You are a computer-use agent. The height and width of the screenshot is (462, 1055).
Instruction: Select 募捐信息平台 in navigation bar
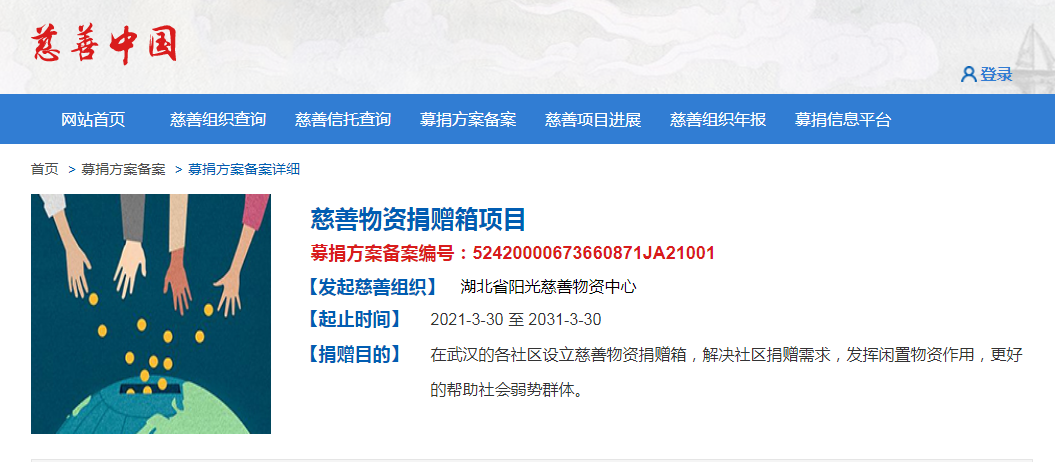(x=843, y=120)
